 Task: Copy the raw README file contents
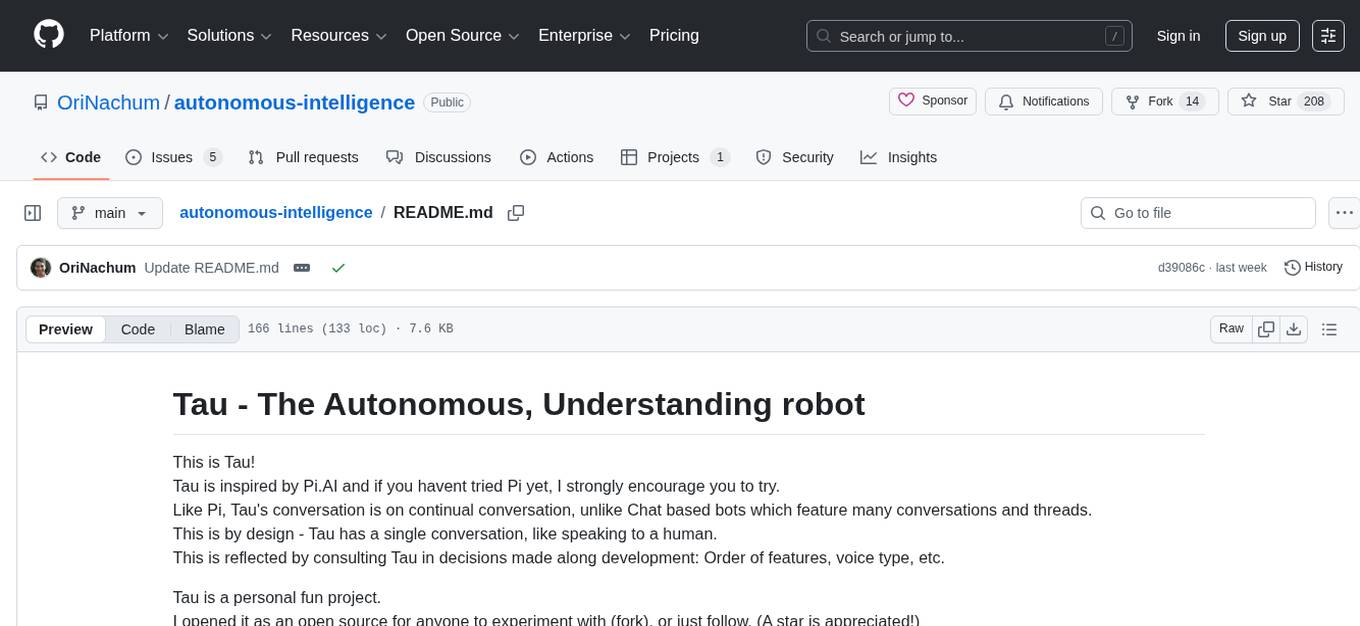click(1266, 328)
